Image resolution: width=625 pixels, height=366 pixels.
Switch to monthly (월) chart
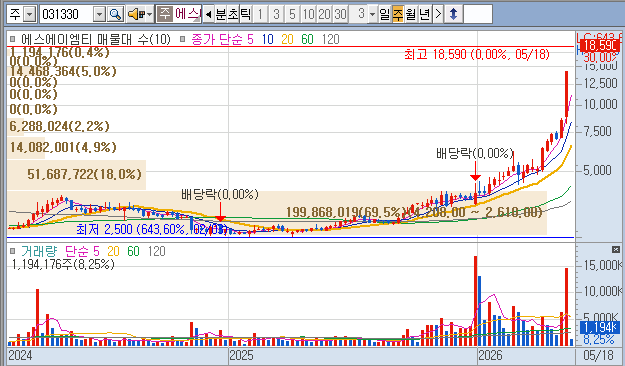click(x=411, y=14)
